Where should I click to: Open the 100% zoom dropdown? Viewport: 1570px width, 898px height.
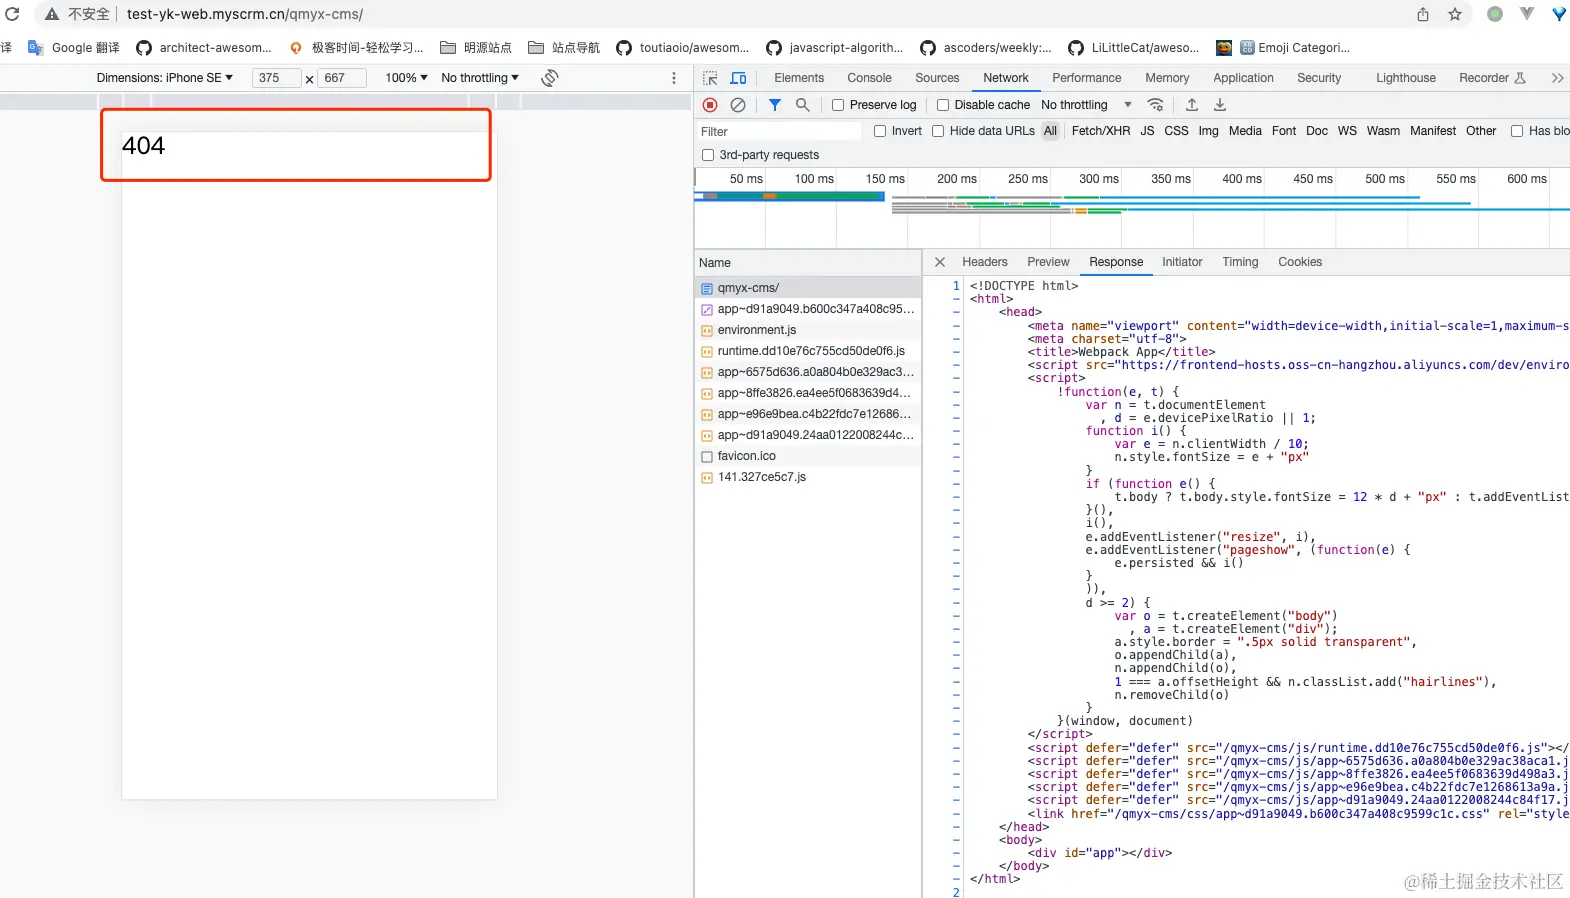pyautogui.click(x=406, y=78)
